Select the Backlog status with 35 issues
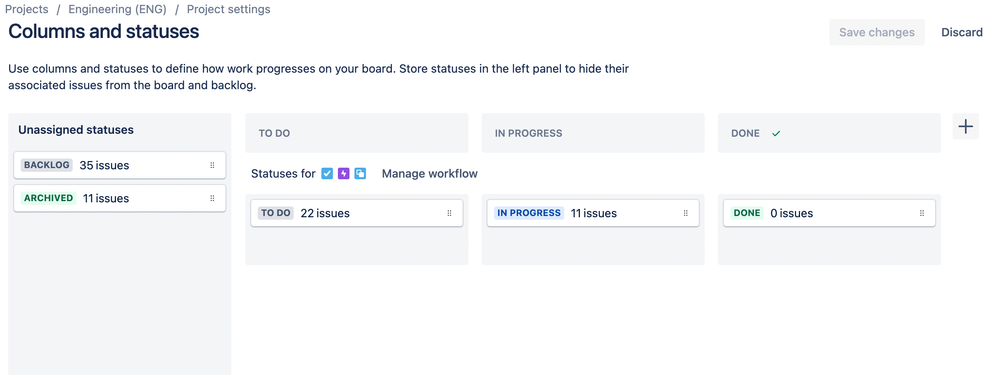The image size is (998, 375). tap(120, 166)
